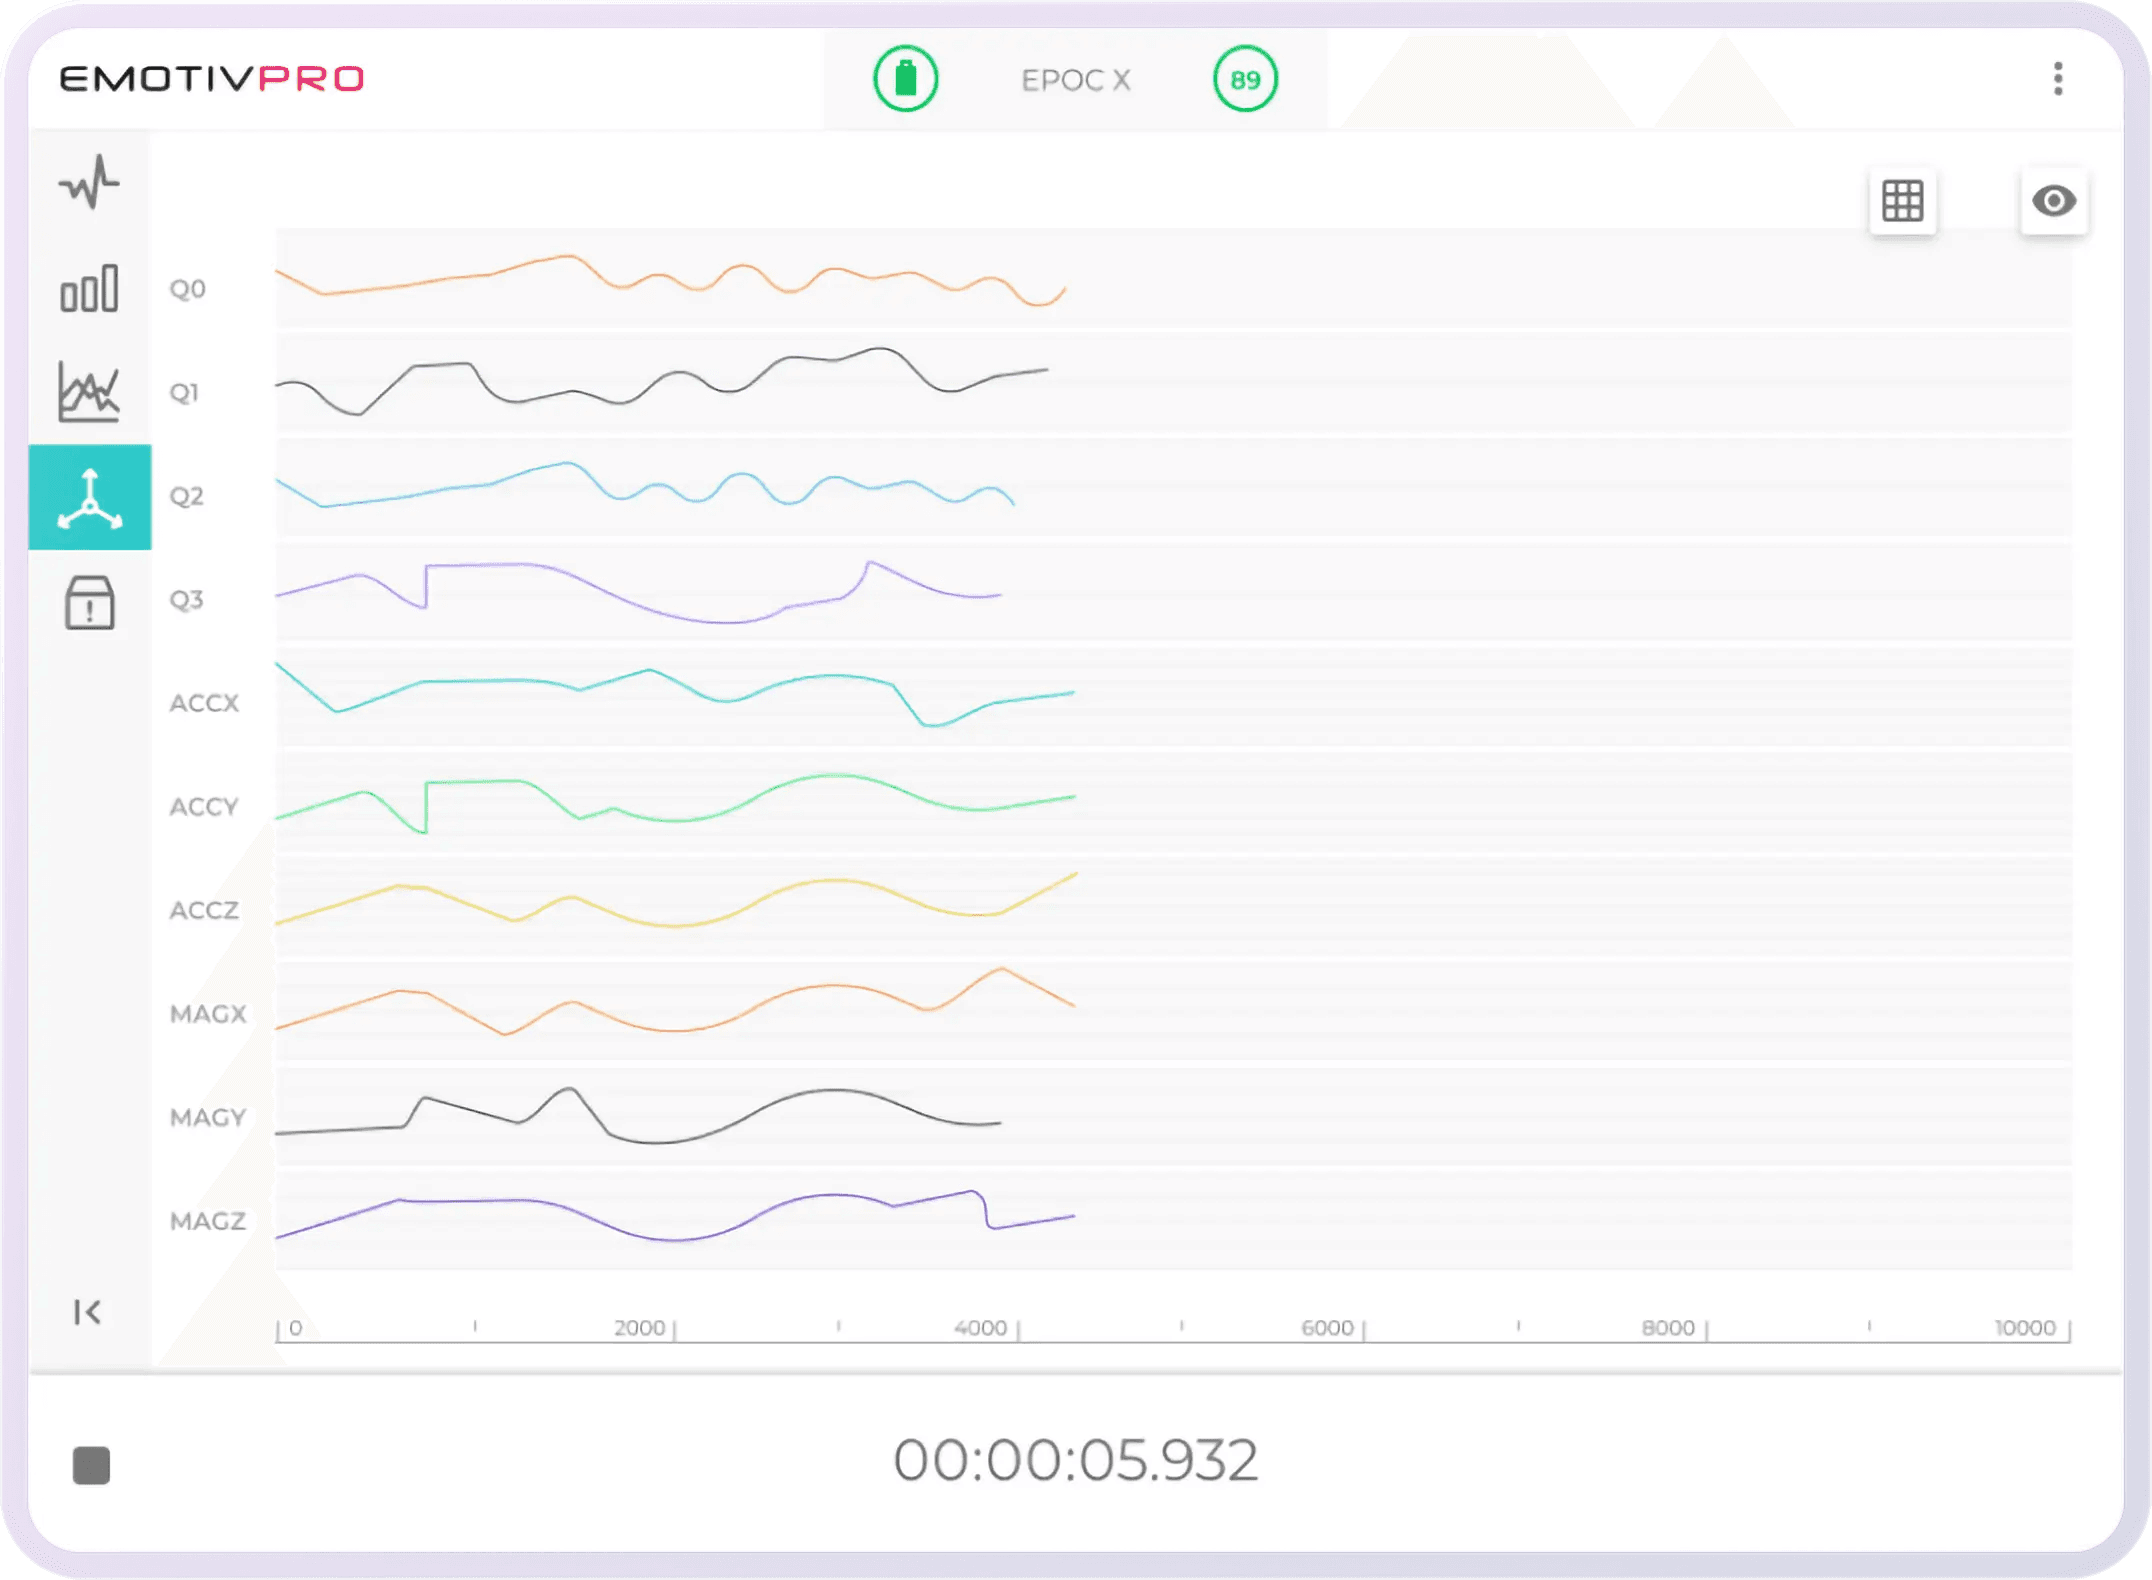Select the motion sensors view
Screen dimensions: 2152x1580
[x=90, y=497]
